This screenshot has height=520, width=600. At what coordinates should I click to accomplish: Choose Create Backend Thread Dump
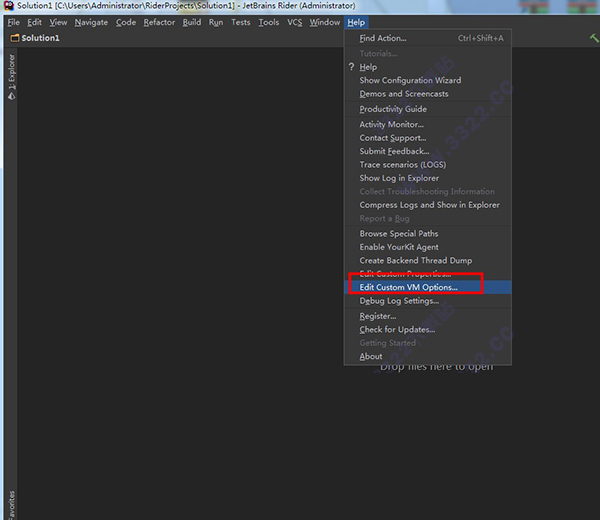point(428,261)
